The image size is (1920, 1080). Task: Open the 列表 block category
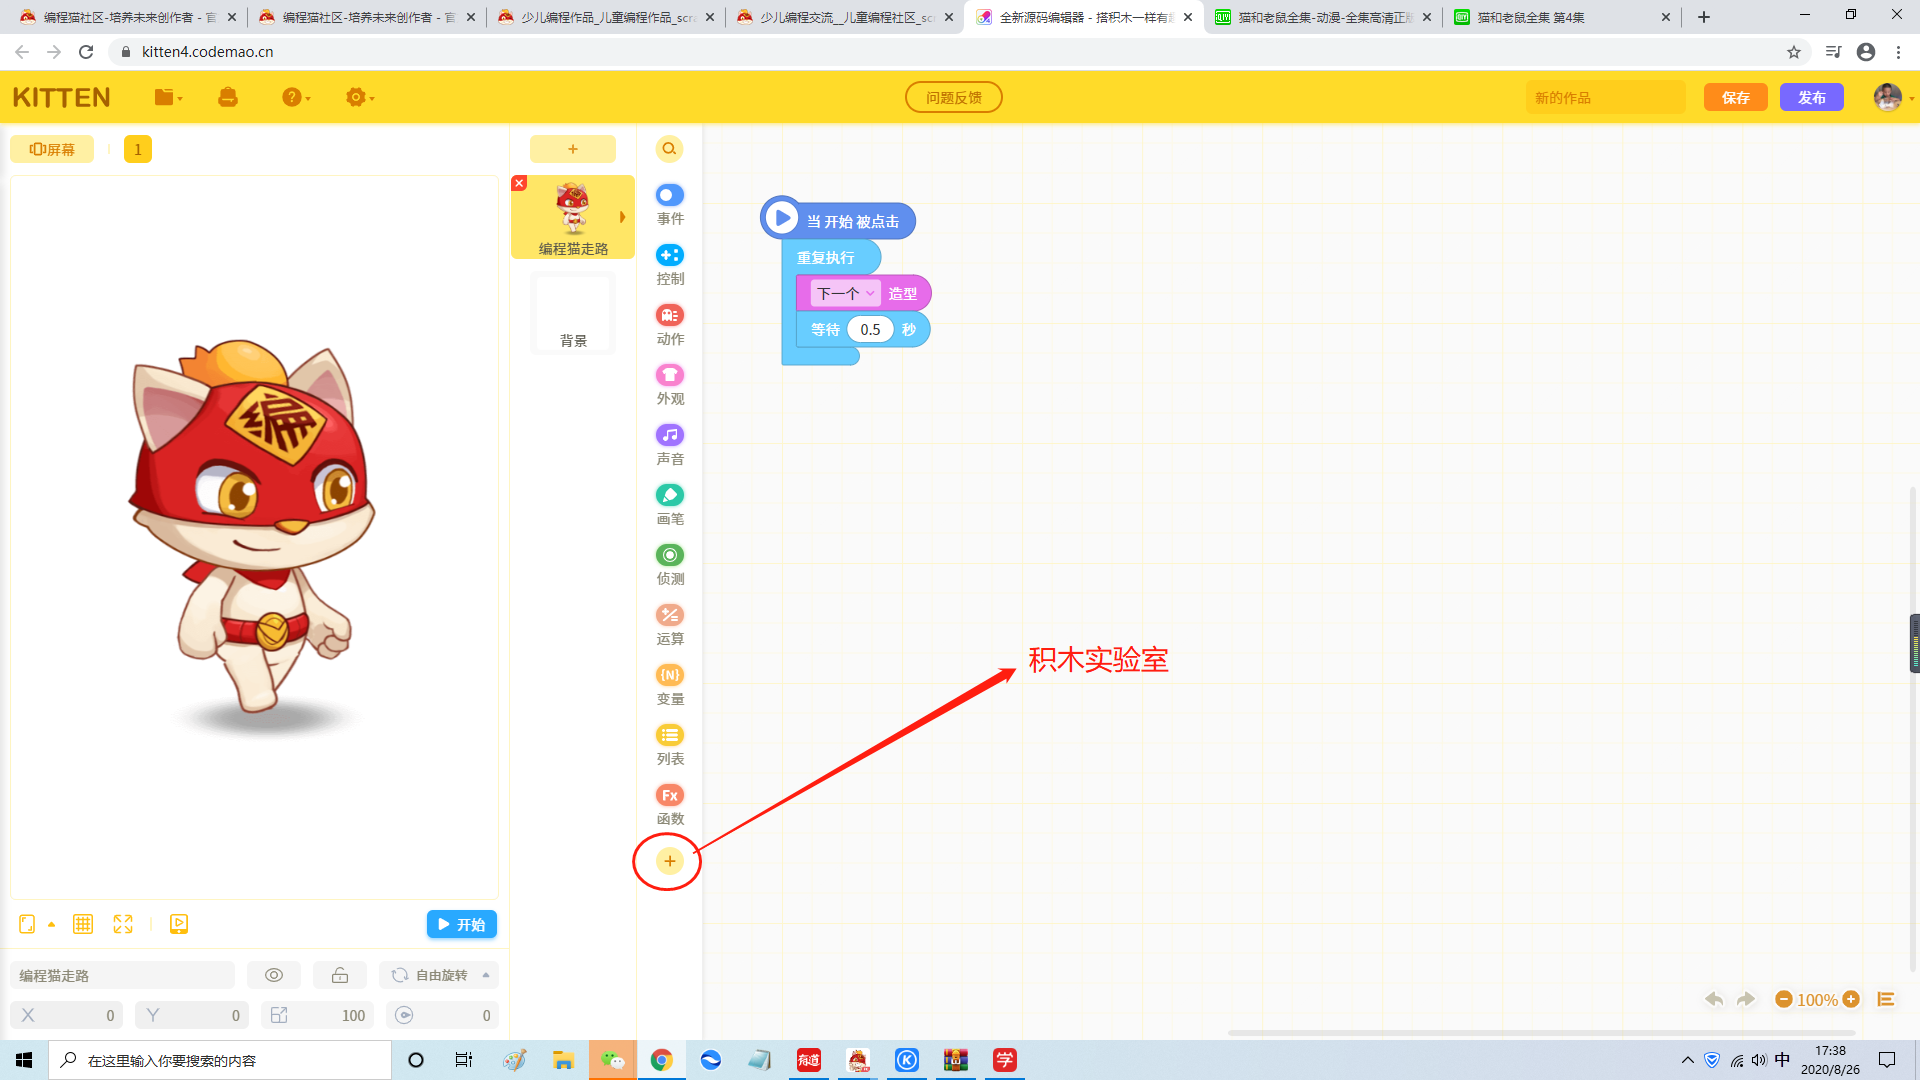(x=670, y=745)
